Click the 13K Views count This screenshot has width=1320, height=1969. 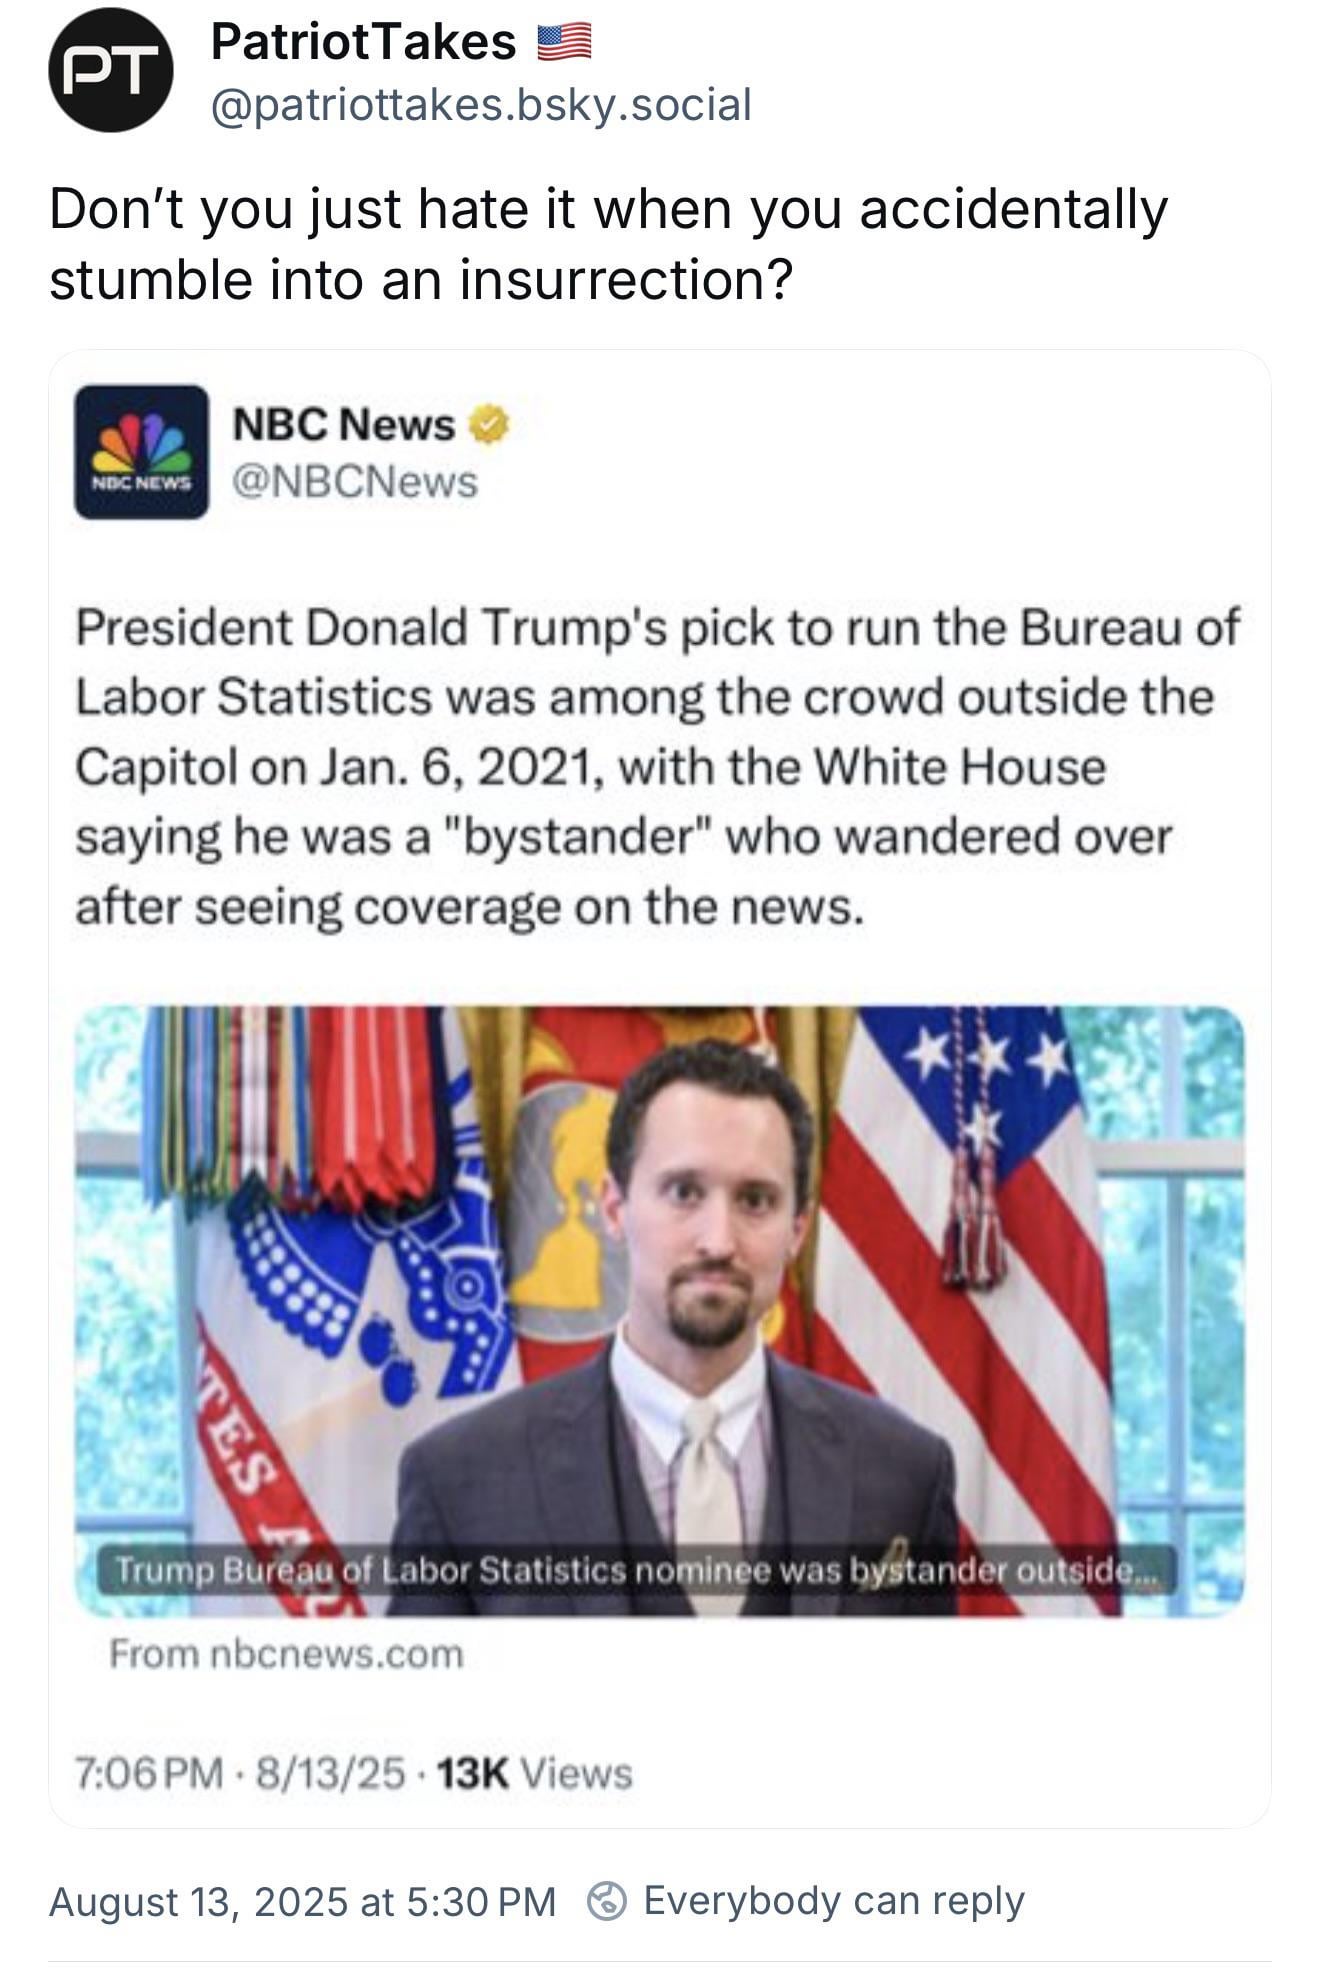point(535,1773)
